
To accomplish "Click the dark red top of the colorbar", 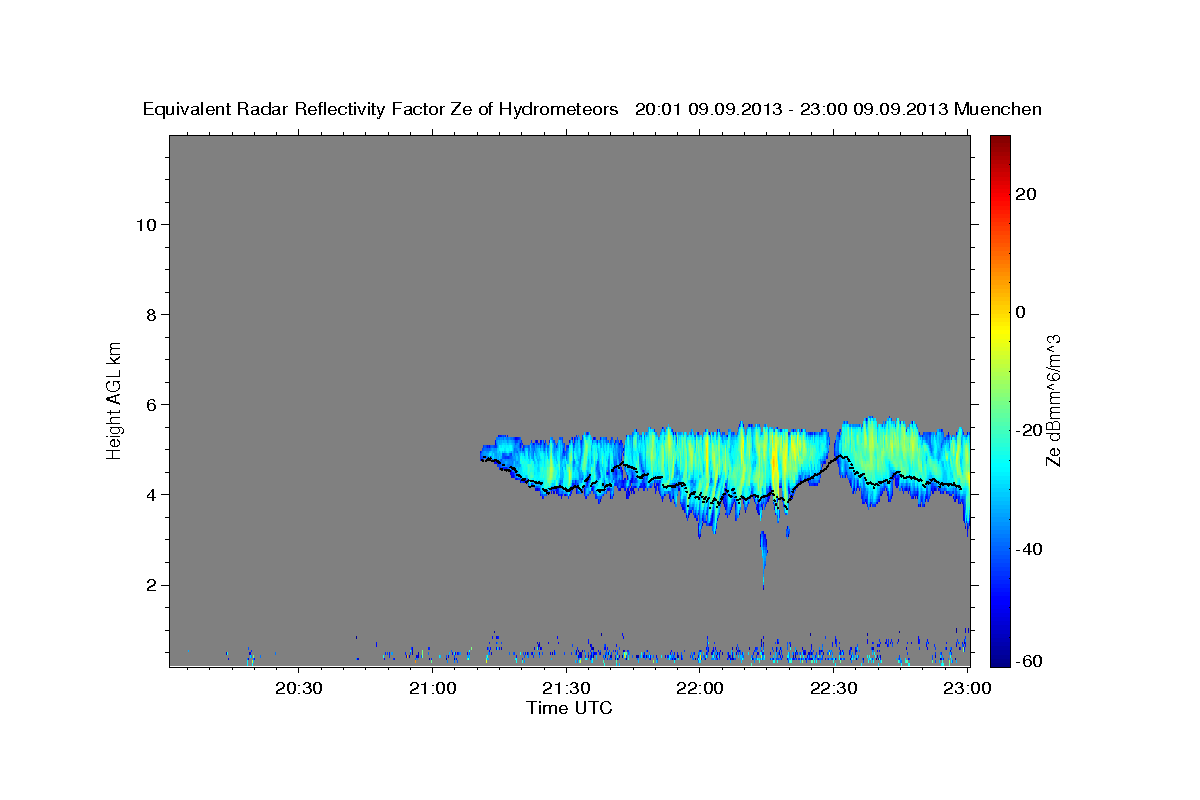I will point(1000,145).
